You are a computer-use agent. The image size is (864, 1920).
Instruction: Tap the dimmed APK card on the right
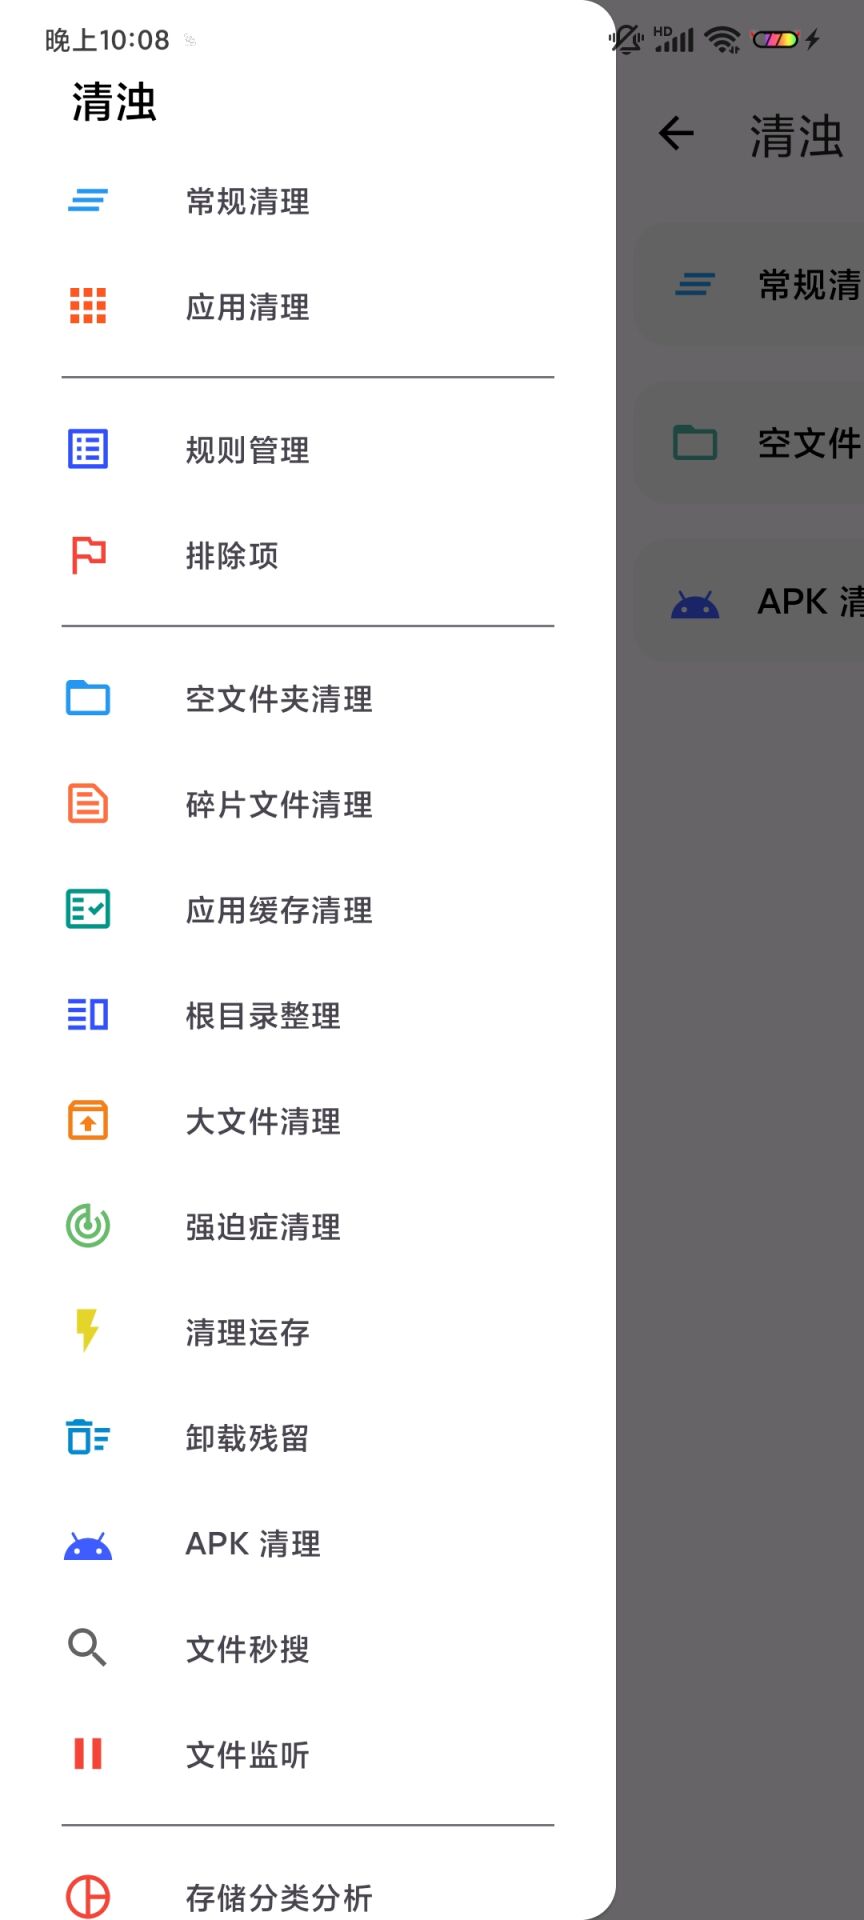pos(750,602)
